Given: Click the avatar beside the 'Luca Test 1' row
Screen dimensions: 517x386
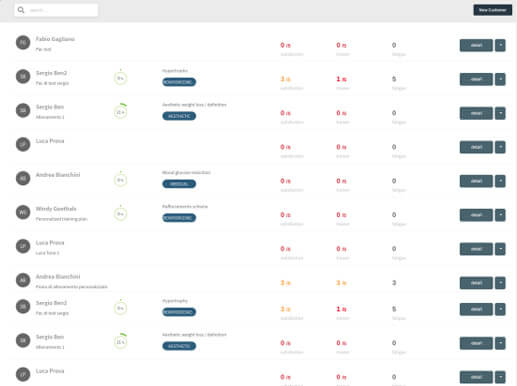Looking at the screenshot, I should pyautogui.click(x=23, y=246).
